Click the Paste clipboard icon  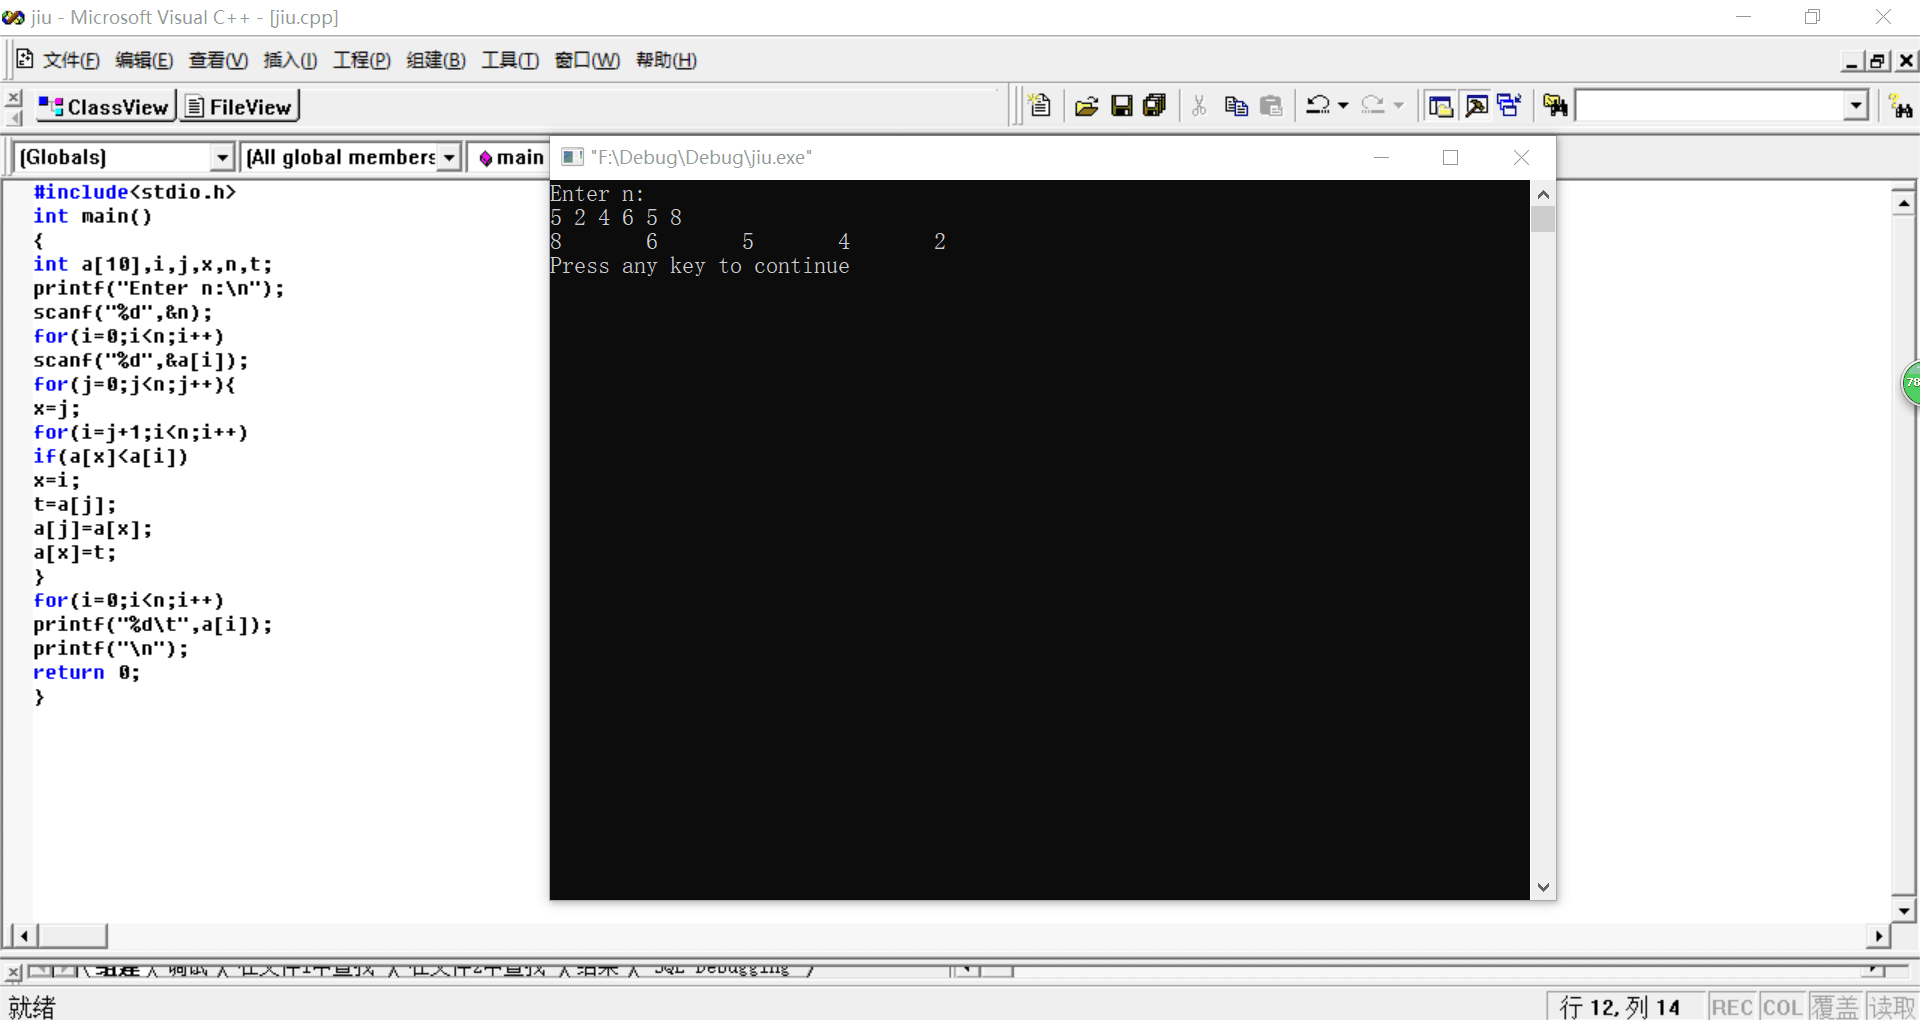pos(1271,105)
